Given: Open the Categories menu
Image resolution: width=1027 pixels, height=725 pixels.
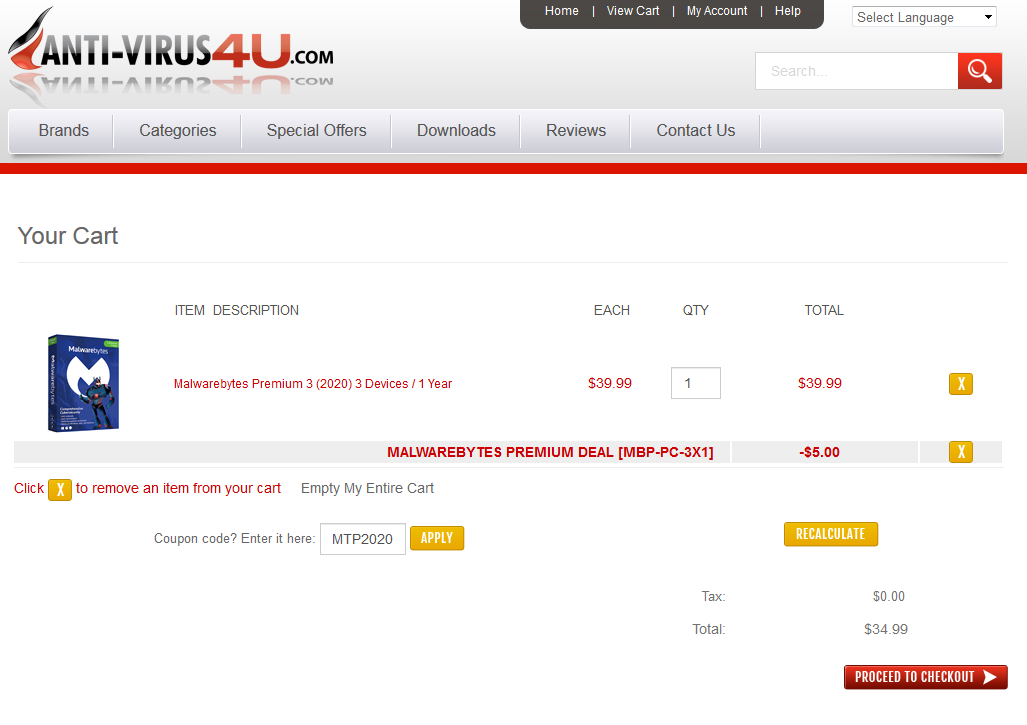Looking at the screenshot, I should [x=177, y=130].
